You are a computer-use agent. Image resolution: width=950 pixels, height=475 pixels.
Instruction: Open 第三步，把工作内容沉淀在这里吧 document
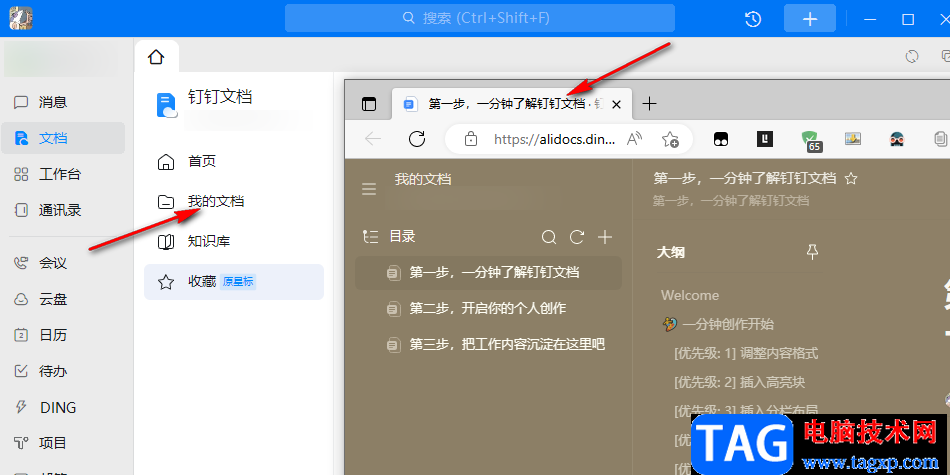488,345
